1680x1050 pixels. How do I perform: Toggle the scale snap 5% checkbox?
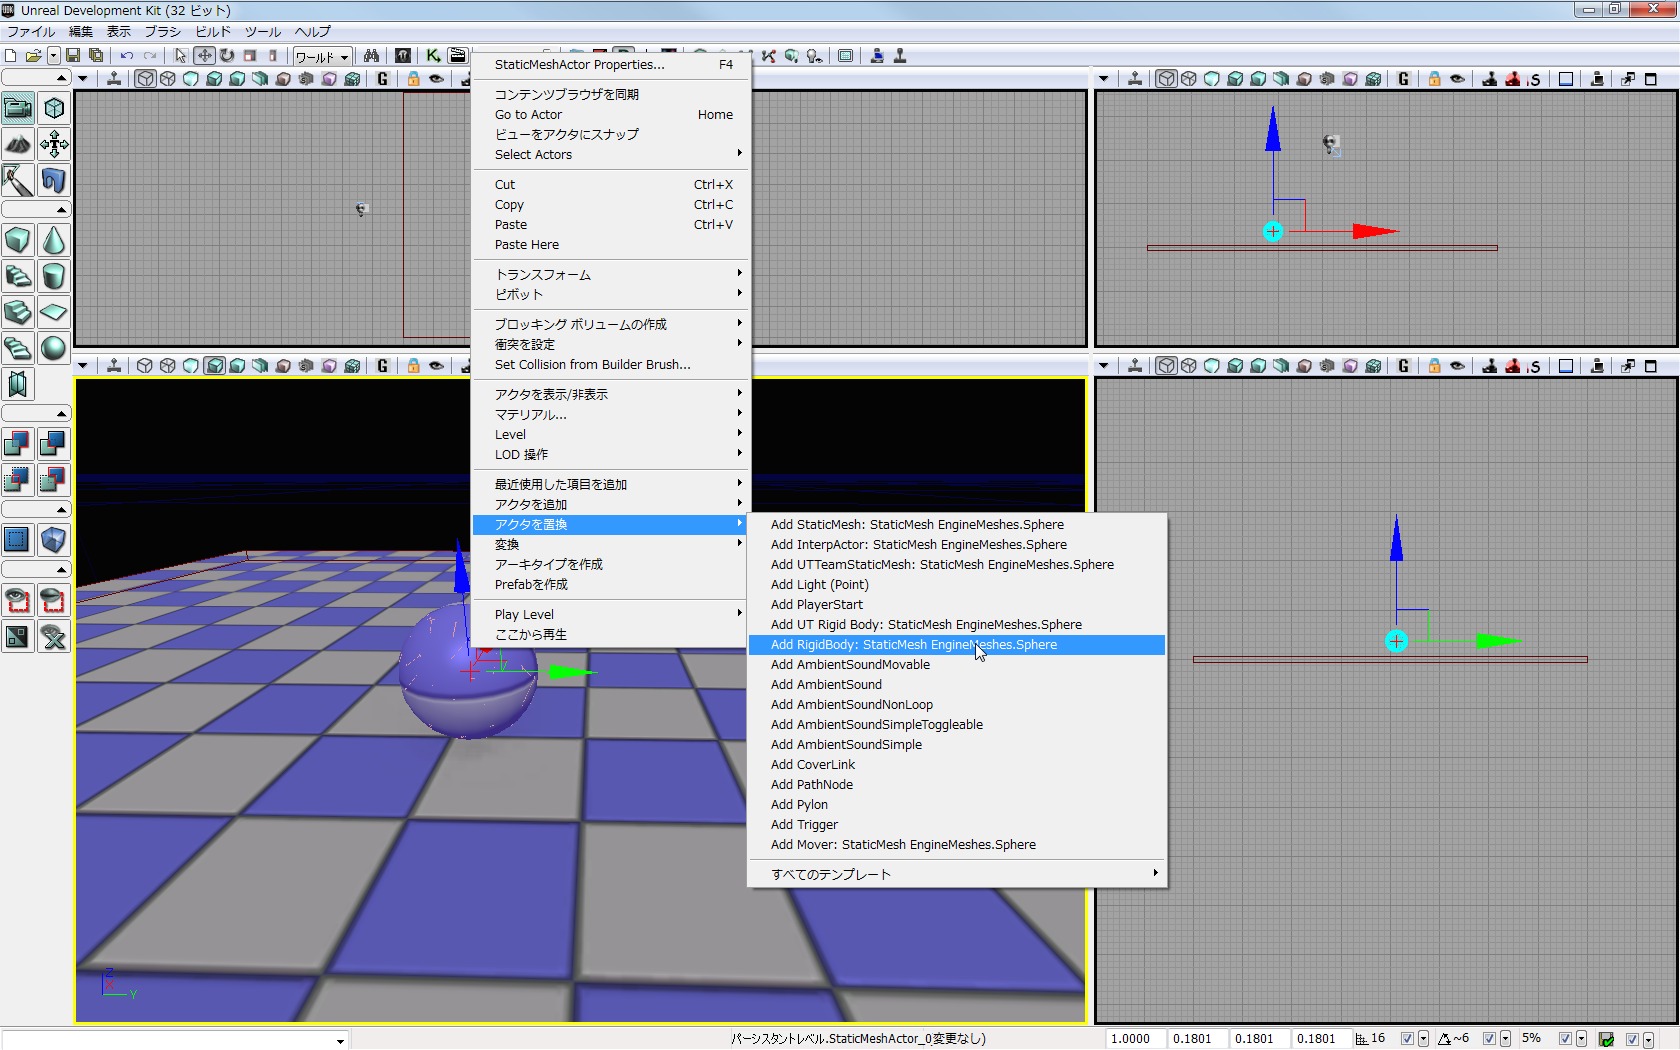click(x=1565, y=1039)
